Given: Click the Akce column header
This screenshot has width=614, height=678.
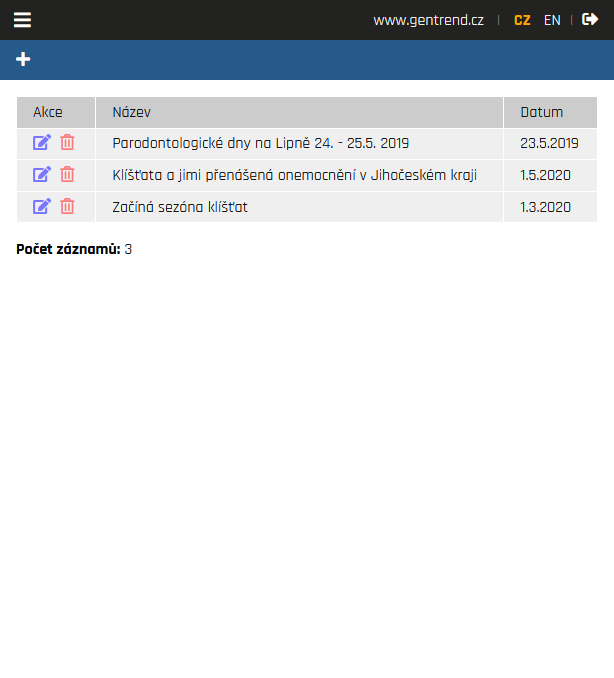Looking at the screenshot, I should tap(48, 112).
